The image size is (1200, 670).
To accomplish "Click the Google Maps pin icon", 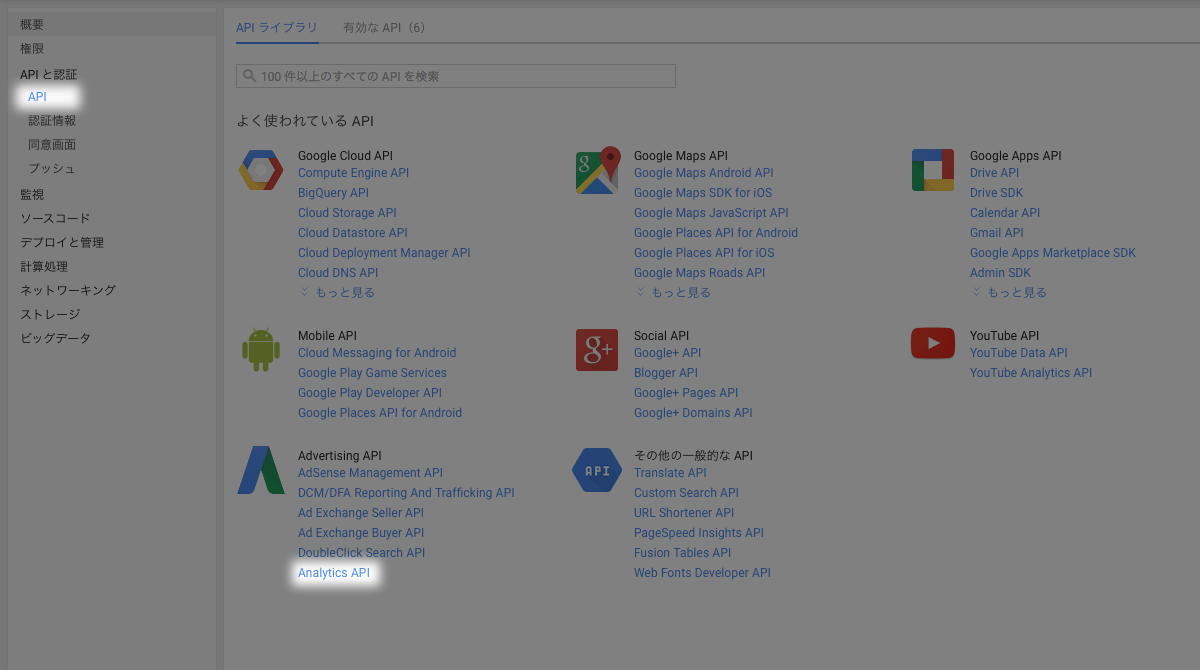I will [598, 170].
